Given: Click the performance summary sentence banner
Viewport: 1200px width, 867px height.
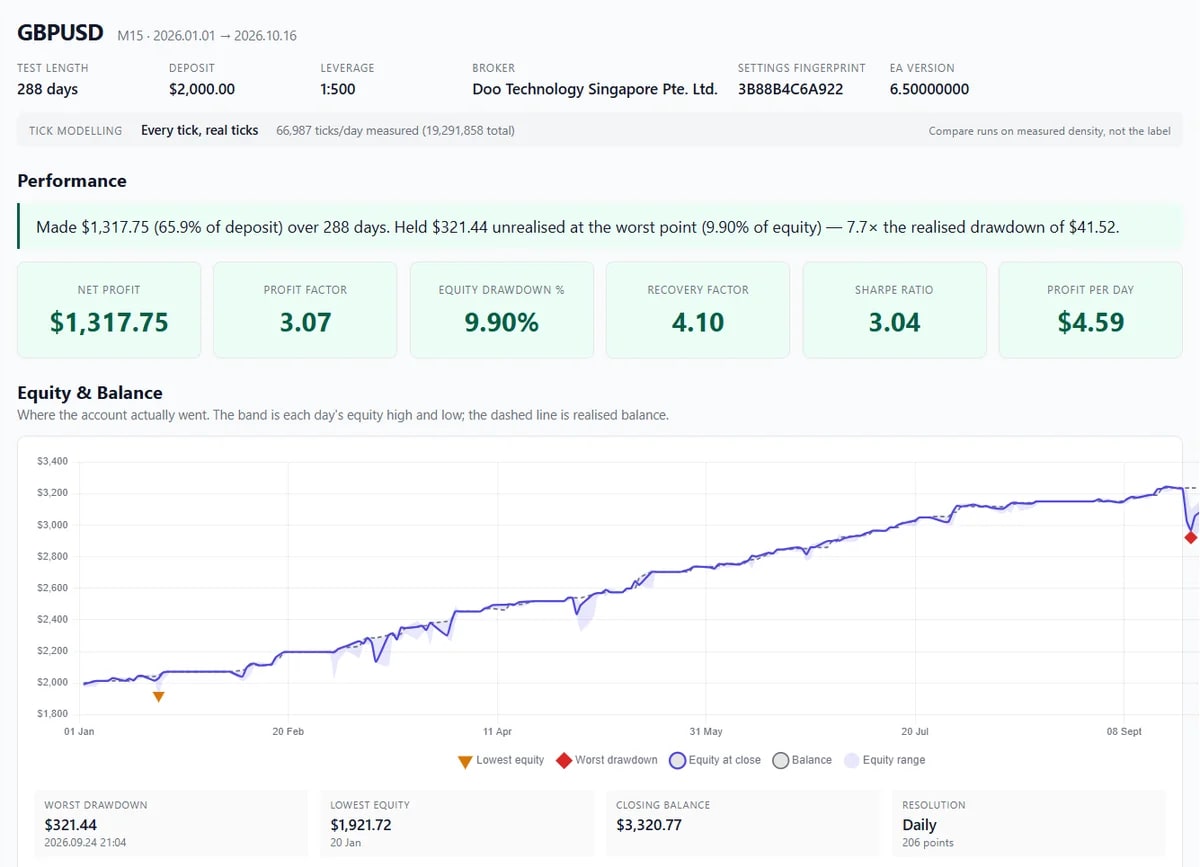Looking at the screenshot, I should (600, 227).
